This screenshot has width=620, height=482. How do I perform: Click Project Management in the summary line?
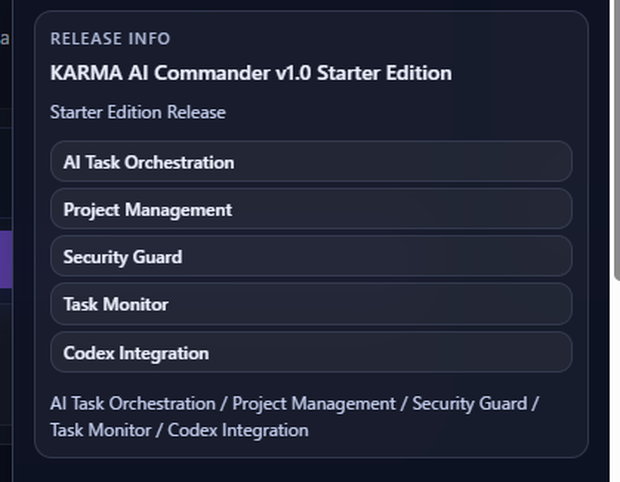(314, 404)
